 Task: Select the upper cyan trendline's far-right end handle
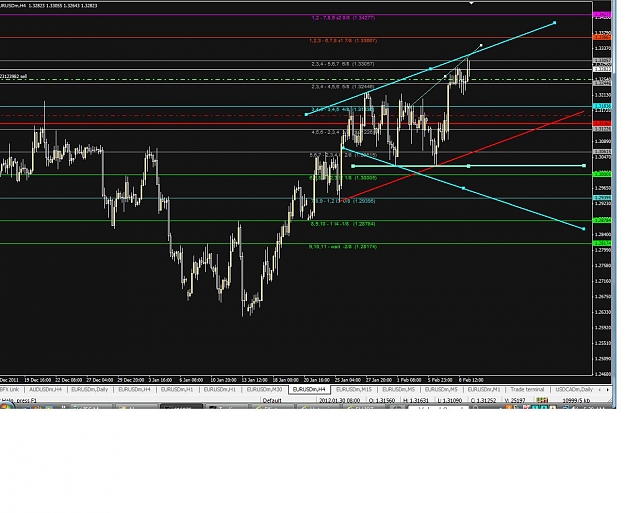[554, 23]
